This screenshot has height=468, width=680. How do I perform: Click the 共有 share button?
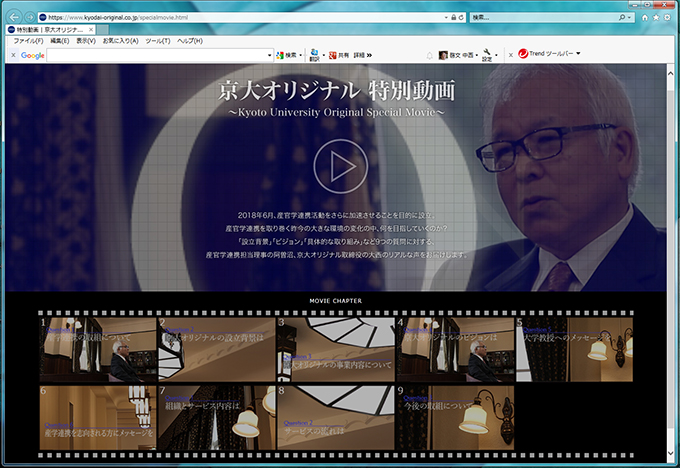[x=339, y=55]
